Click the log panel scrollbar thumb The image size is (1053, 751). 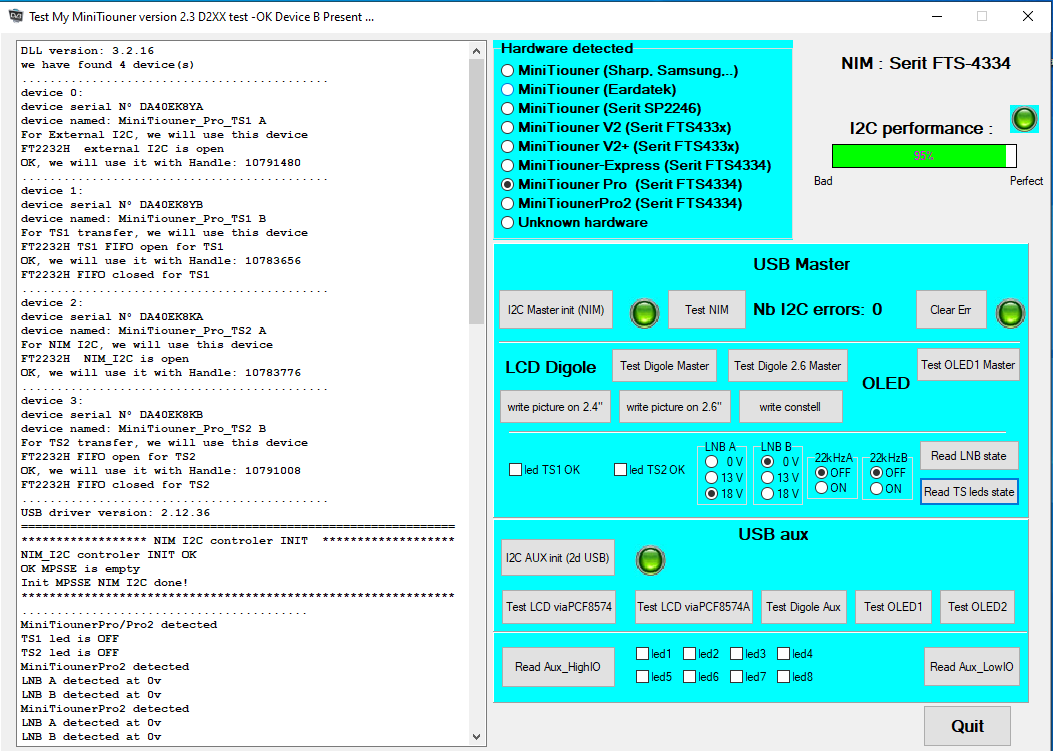click(x=476, y=191)
